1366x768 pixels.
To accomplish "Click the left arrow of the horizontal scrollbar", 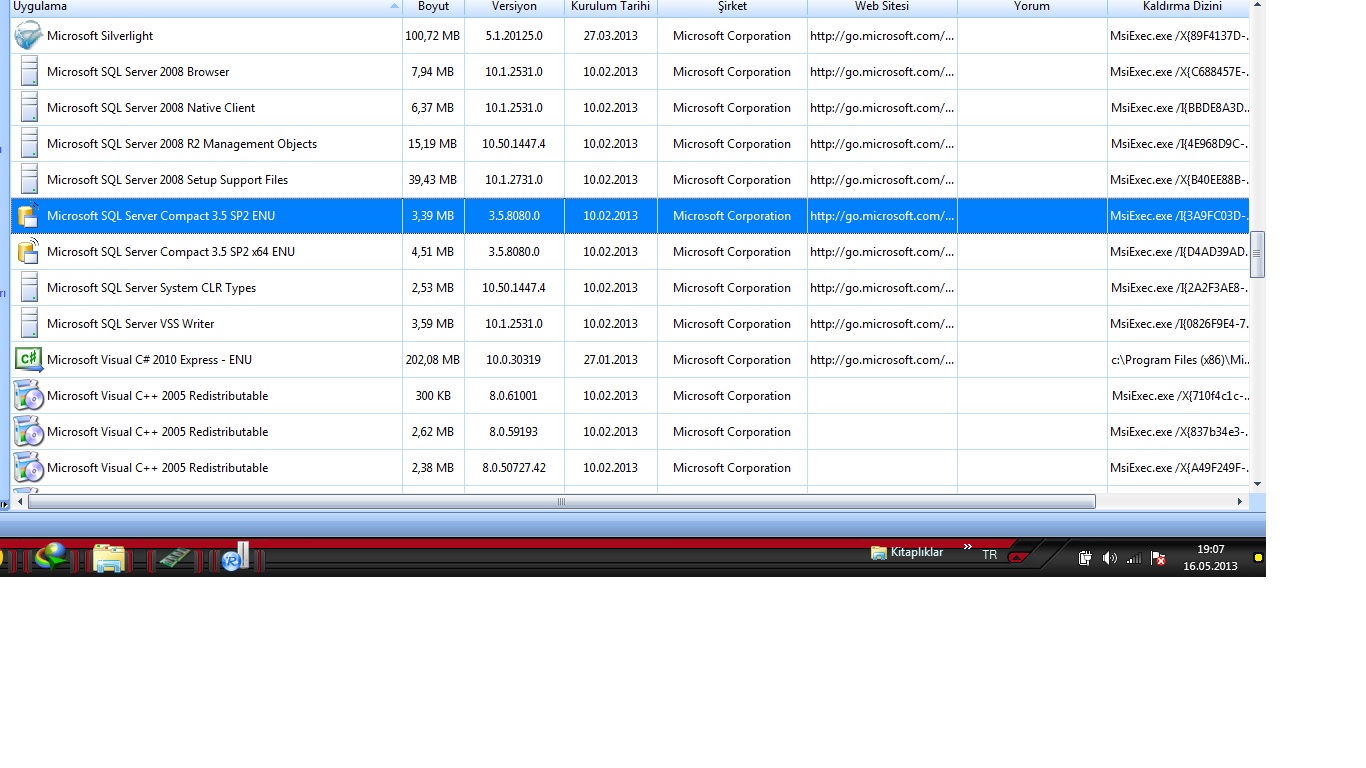I will tap(19, 502).
